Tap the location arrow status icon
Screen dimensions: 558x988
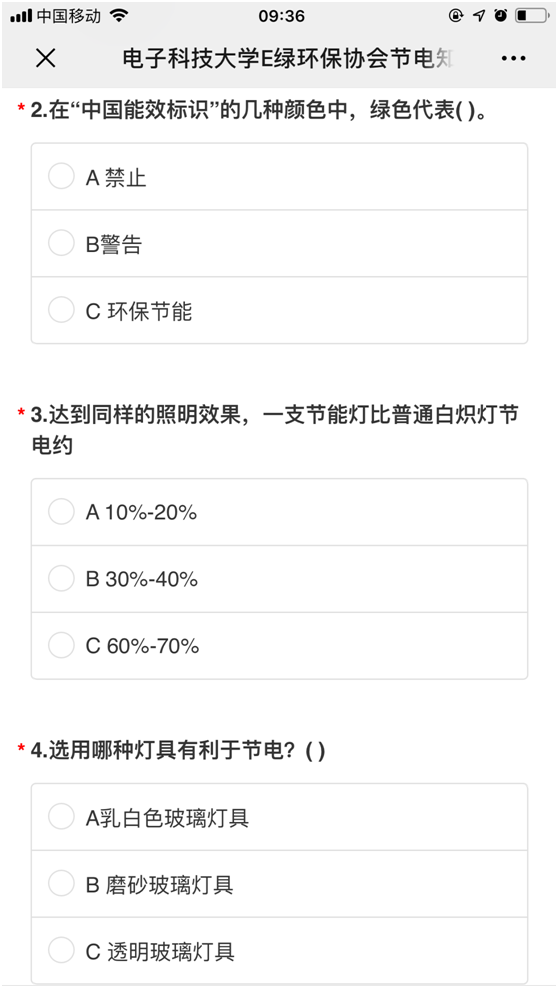(x=479, y=16)
